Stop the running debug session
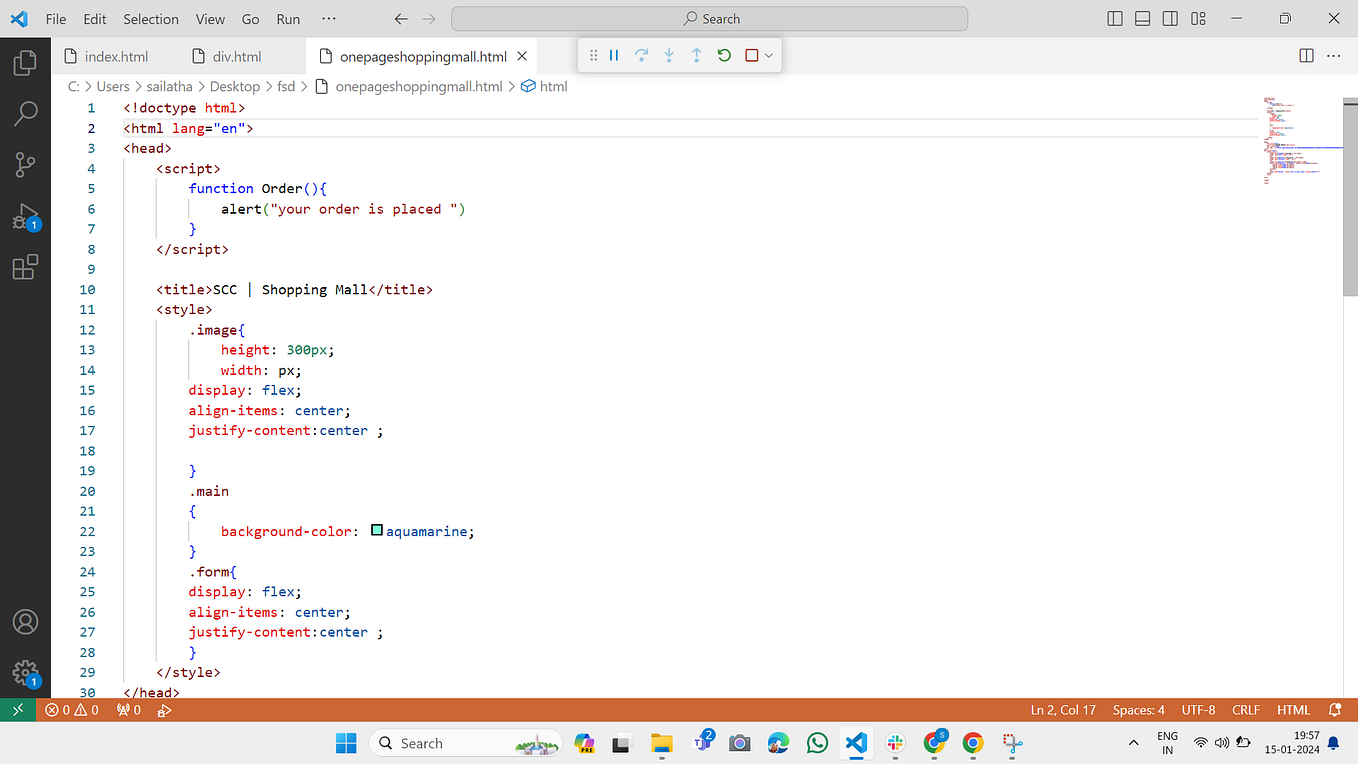1358x764 pixels. point(751,55)
